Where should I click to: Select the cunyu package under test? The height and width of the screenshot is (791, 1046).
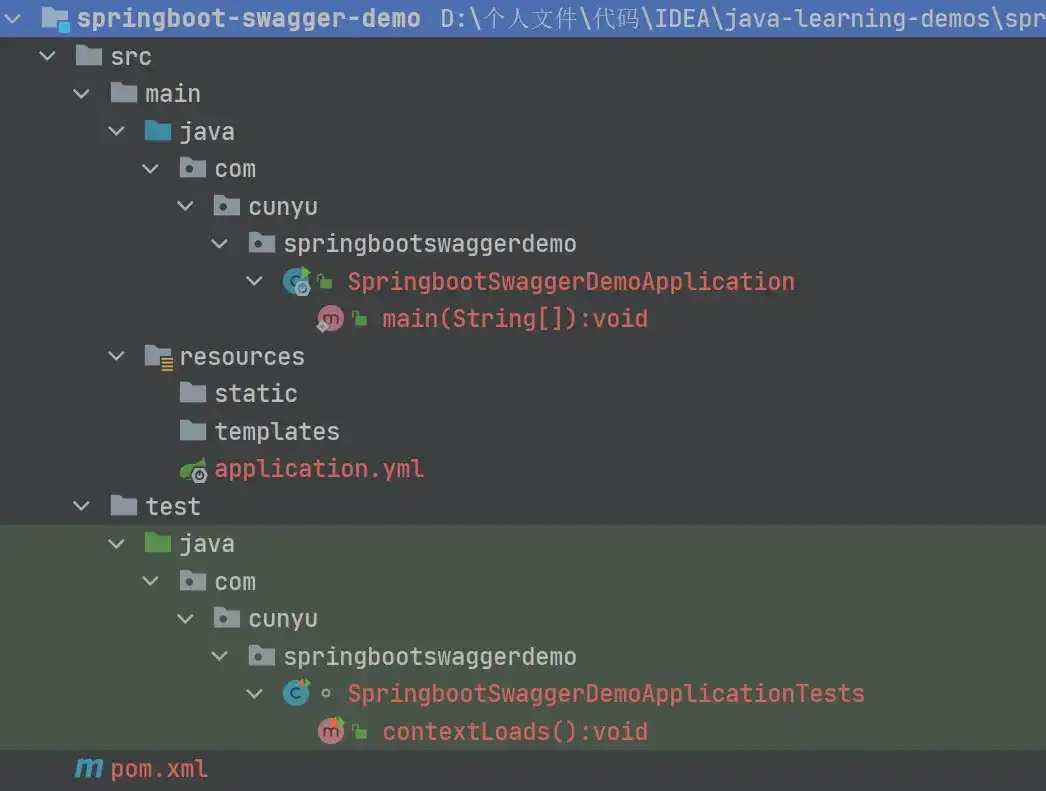pos(283,619)
